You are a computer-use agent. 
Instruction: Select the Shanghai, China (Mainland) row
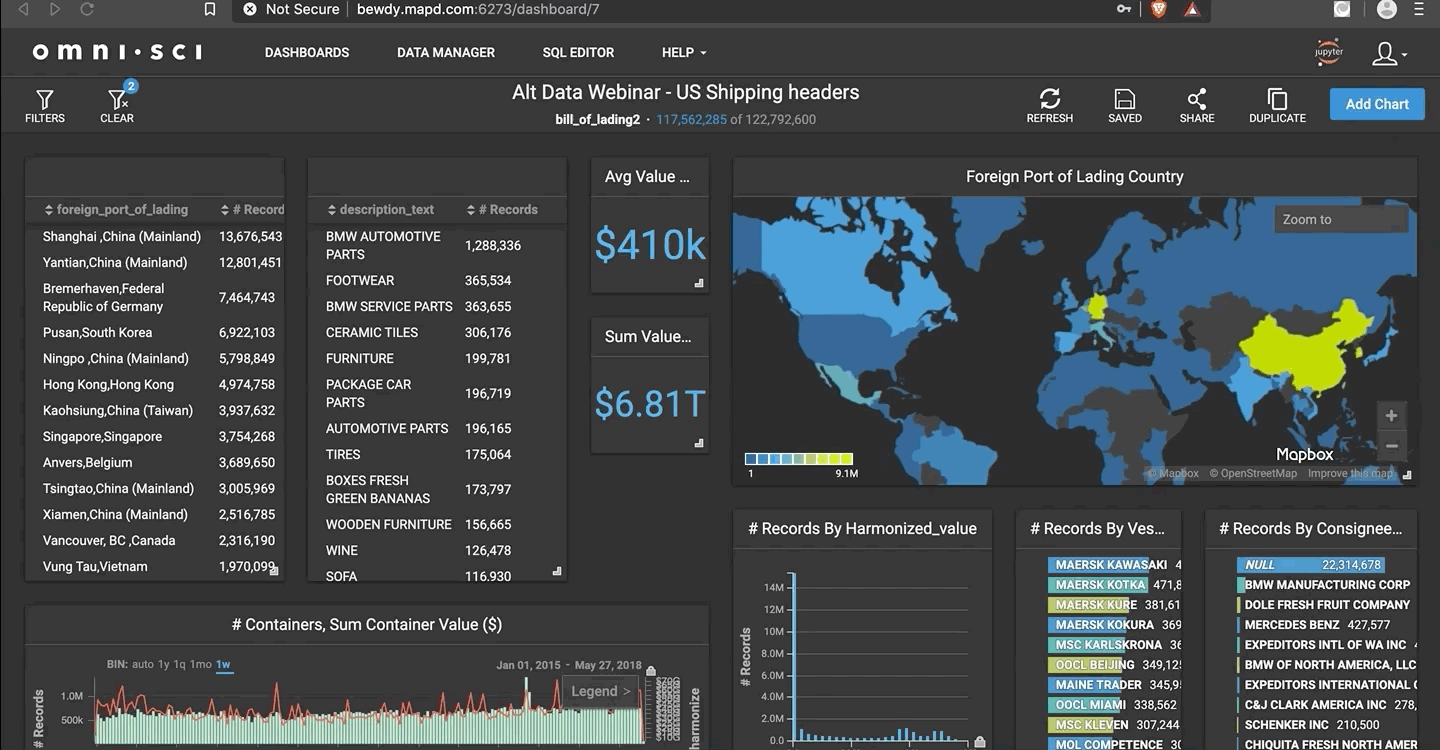pyautogui.click(x=155, y=237)
